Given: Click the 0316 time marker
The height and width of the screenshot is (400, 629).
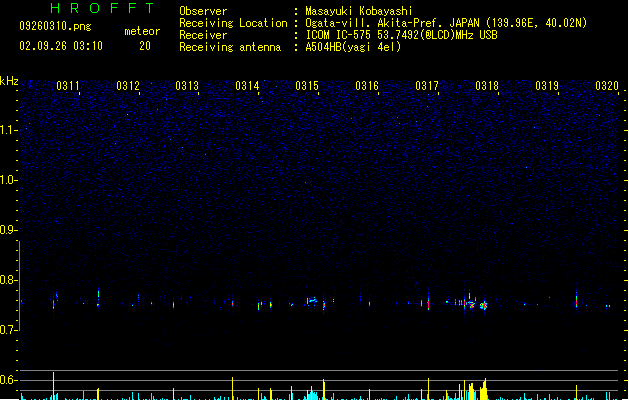Looking at the screenshot, I should (x=367, y=86).
